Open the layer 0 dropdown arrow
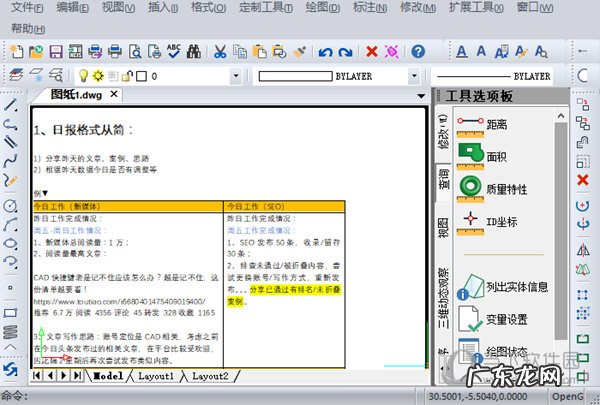600x405 pixels. (236, 76)
